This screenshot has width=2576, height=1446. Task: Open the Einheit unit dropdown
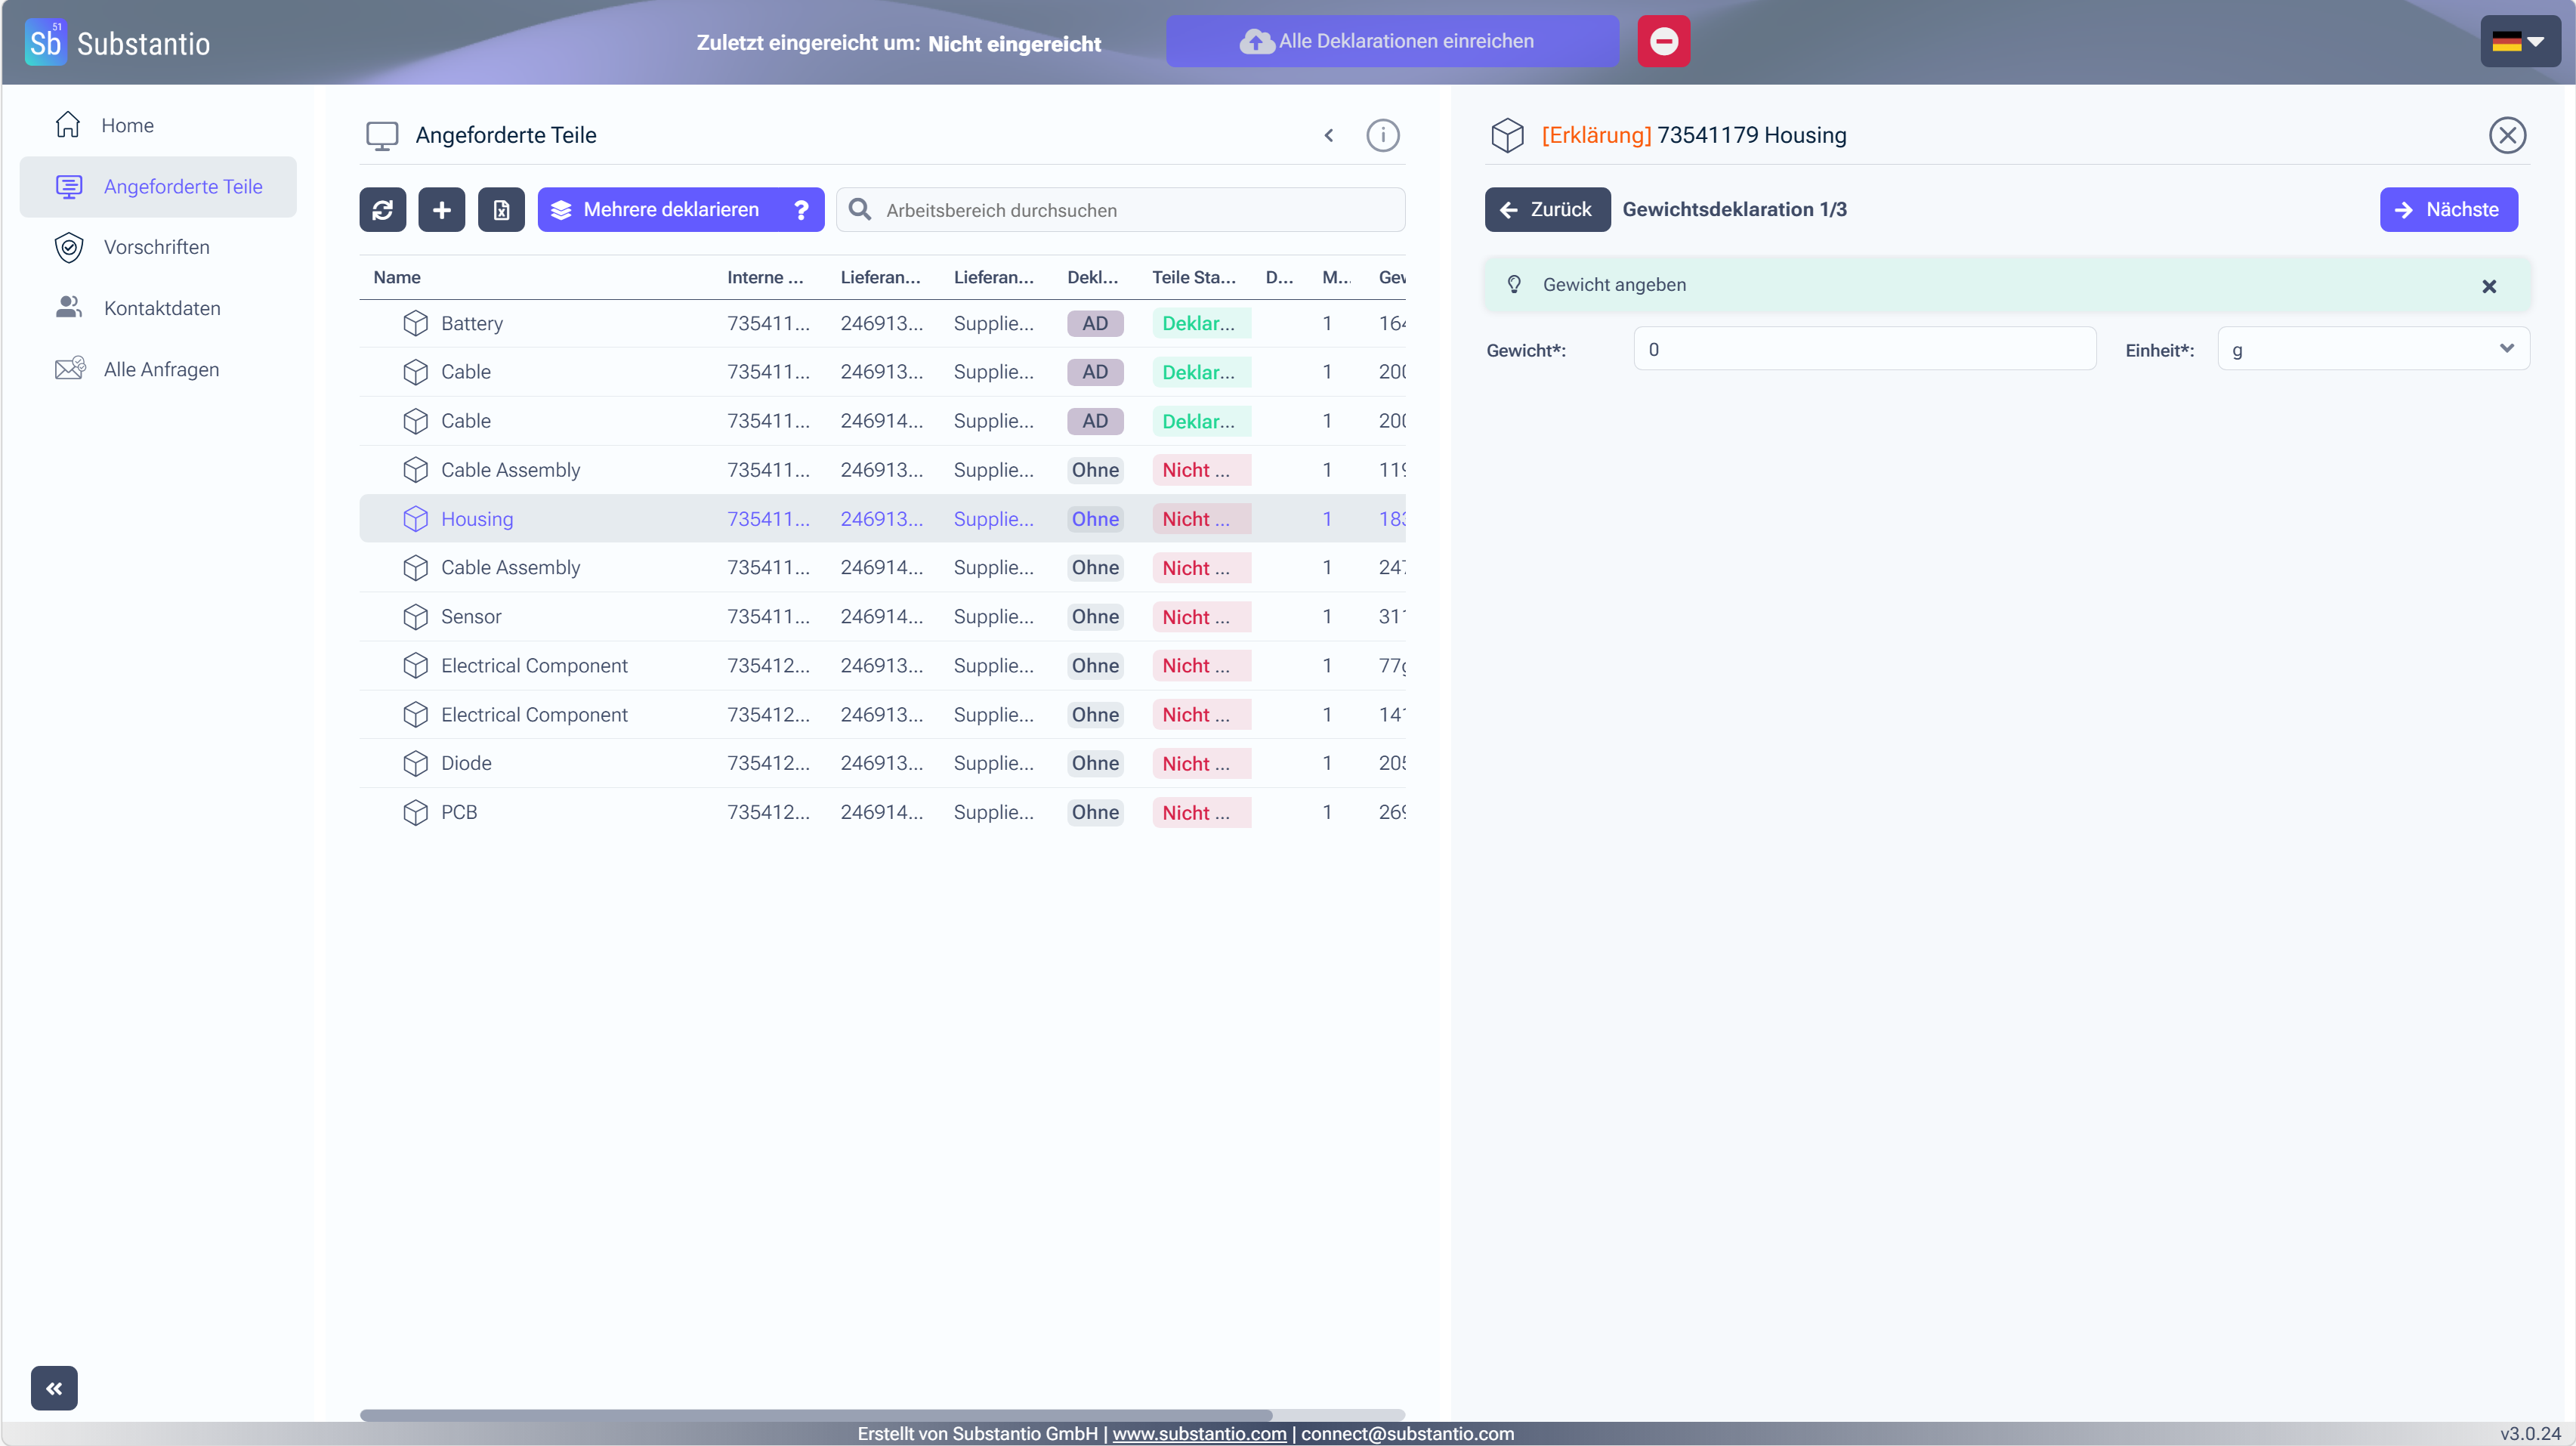[2373, 349]
